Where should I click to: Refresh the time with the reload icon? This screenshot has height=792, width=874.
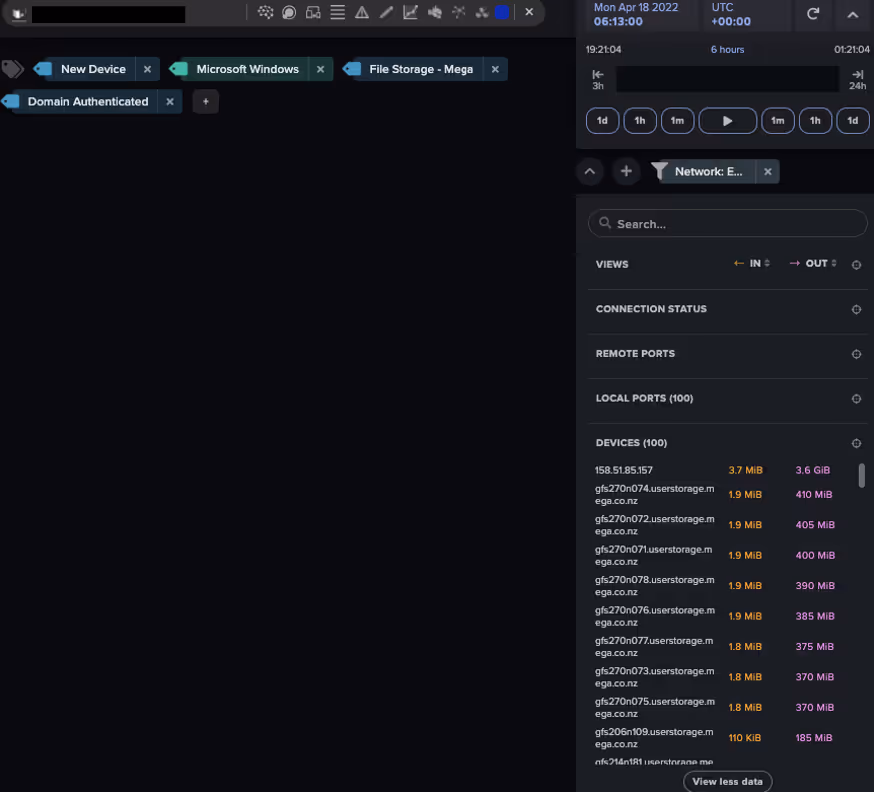[x=813, y=14]
